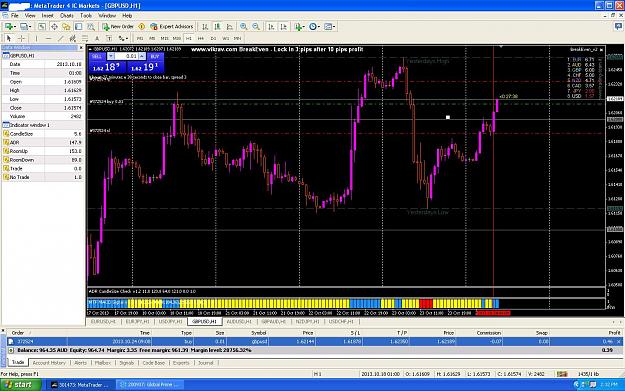Switch chart to line chart type
The image size is (625, 391).
click(x=230, y=27)
